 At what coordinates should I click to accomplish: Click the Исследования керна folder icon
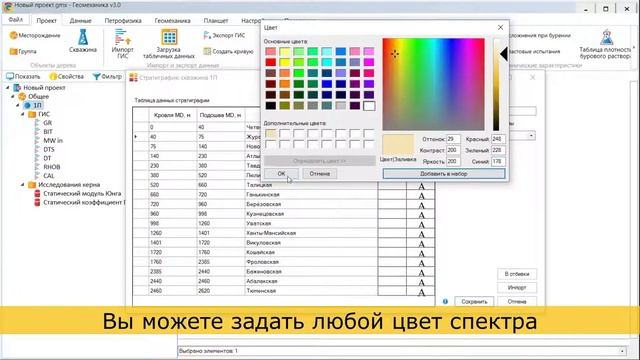(x=32, y=185)
